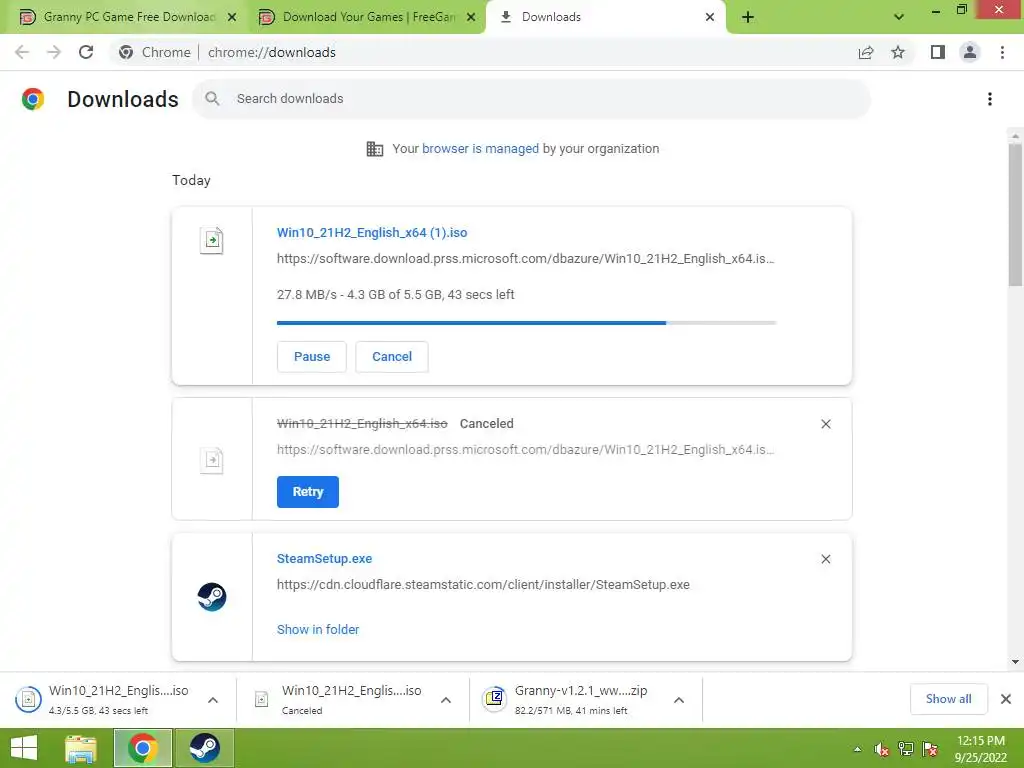Click the Action Center flag tray icon

931,749
